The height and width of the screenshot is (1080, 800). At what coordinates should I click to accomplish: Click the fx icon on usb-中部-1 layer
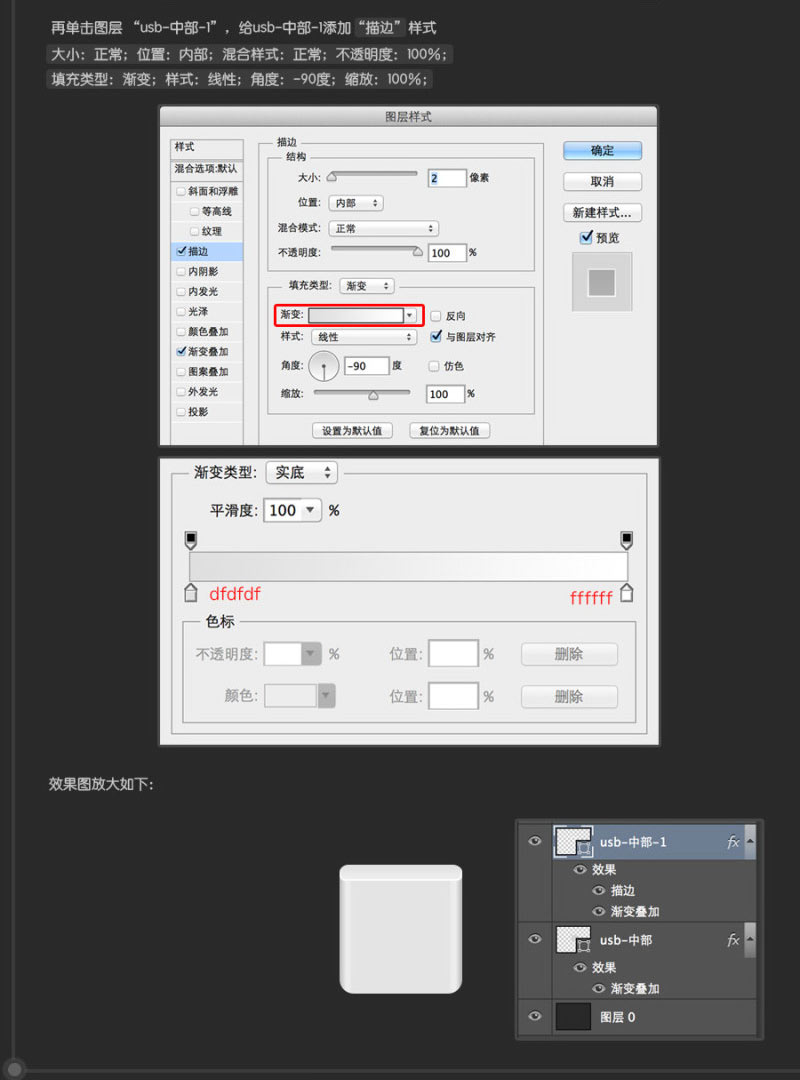(733, 841)
